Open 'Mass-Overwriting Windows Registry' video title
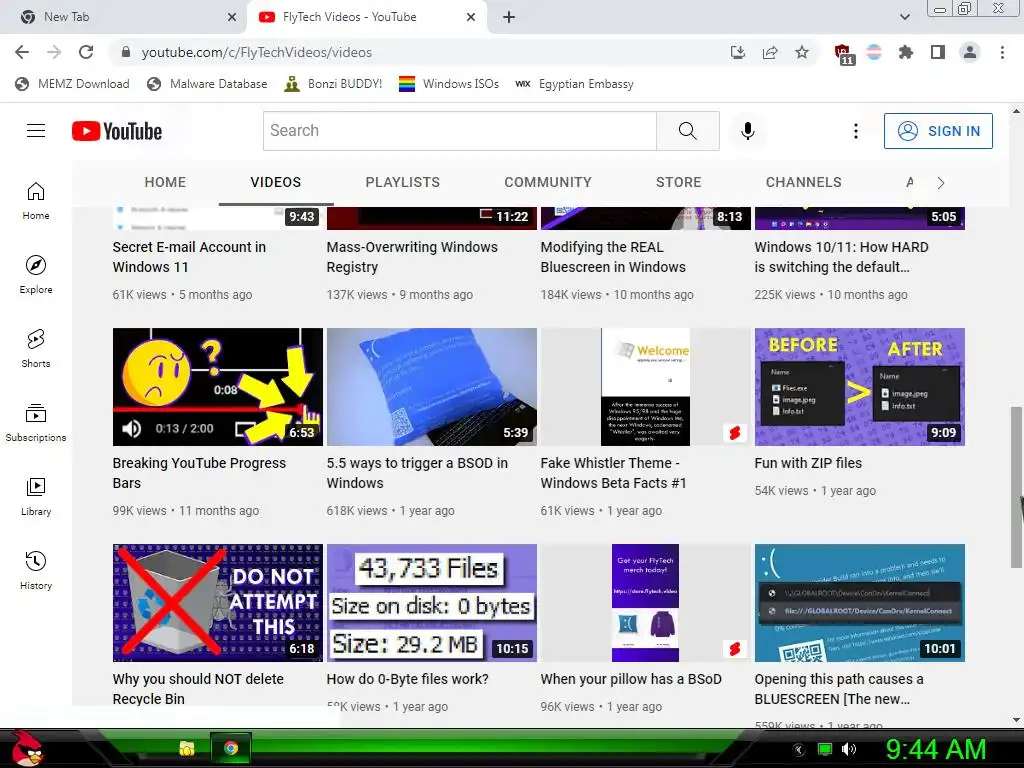Viewport: 1024px width, 768px height. [412, 257]
